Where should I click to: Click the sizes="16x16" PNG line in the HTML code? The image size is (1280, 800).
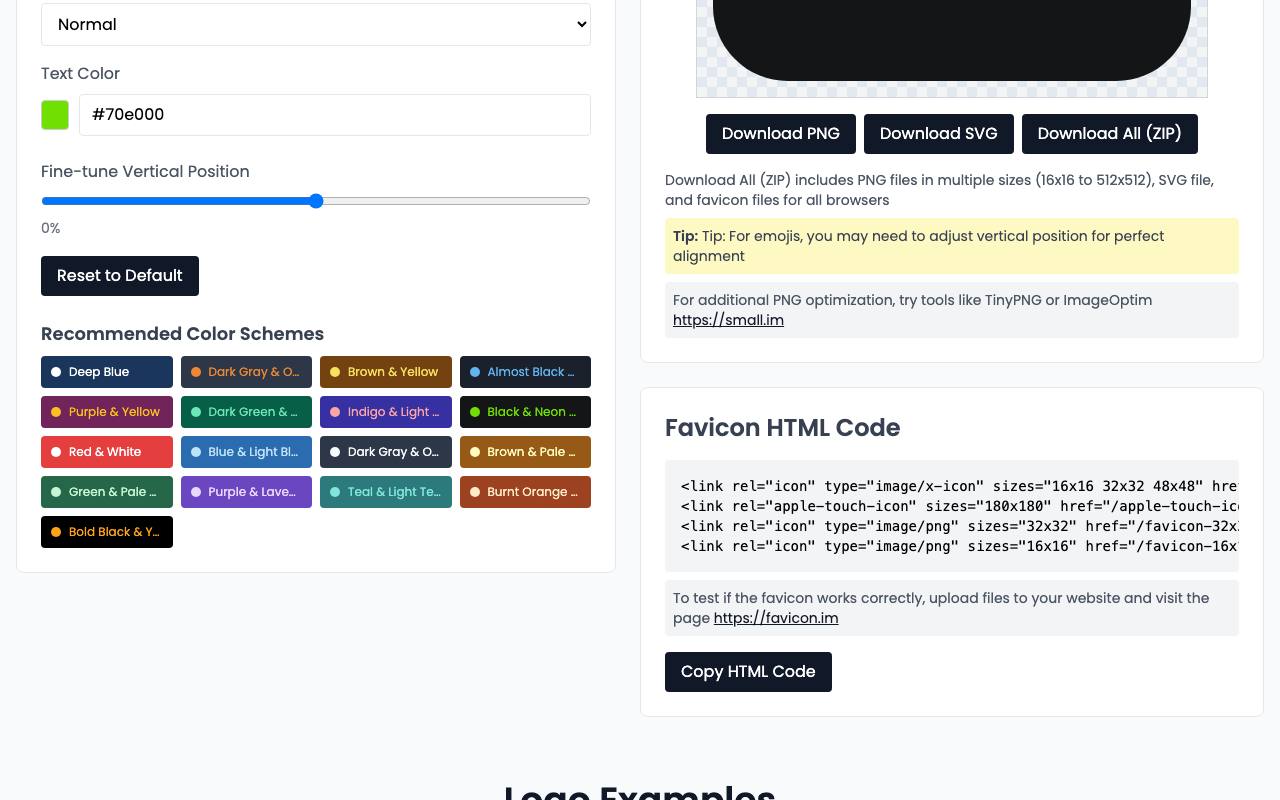pyautogui.click(x=960, y=546)
